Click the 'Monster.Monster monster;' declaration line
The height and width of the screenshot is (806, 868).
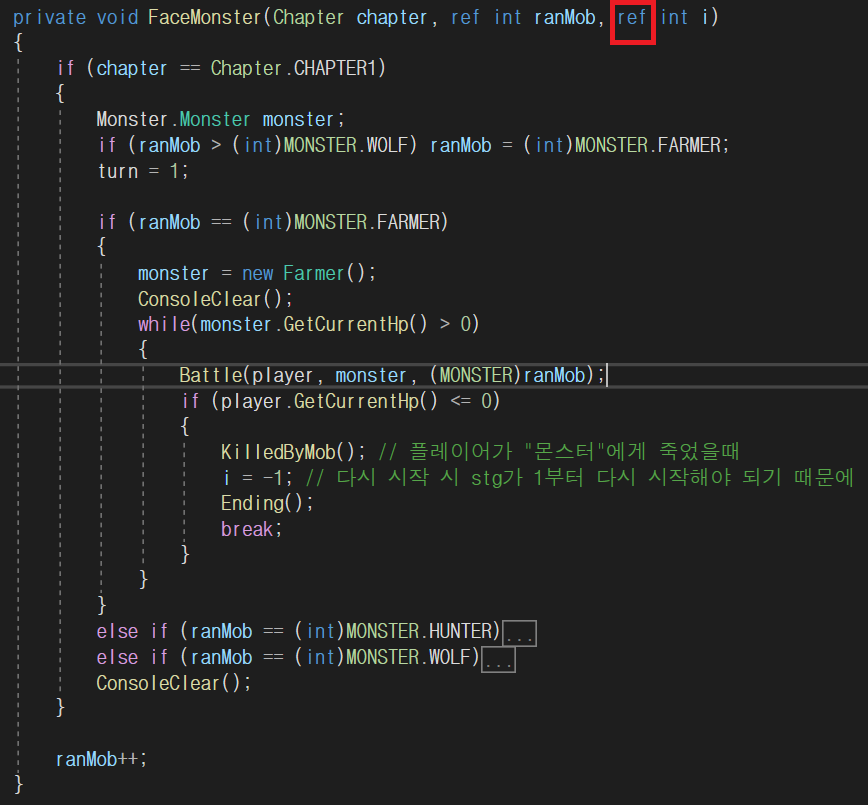point(220,120)
